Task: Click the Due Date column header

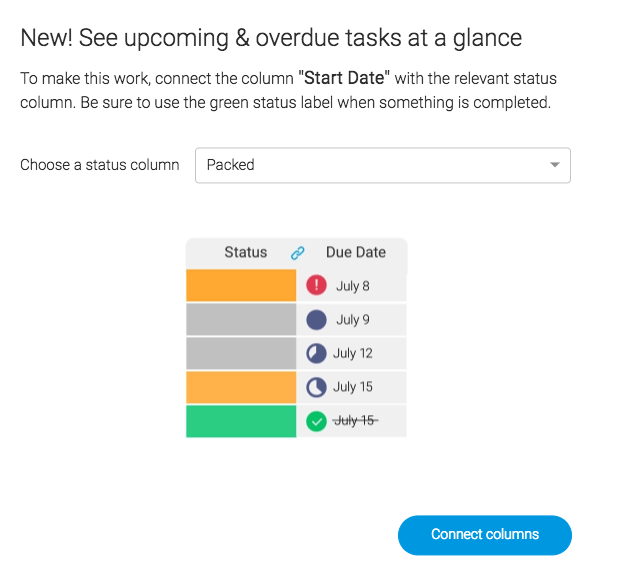Action: pyautogui.click(x=356, y=252)
